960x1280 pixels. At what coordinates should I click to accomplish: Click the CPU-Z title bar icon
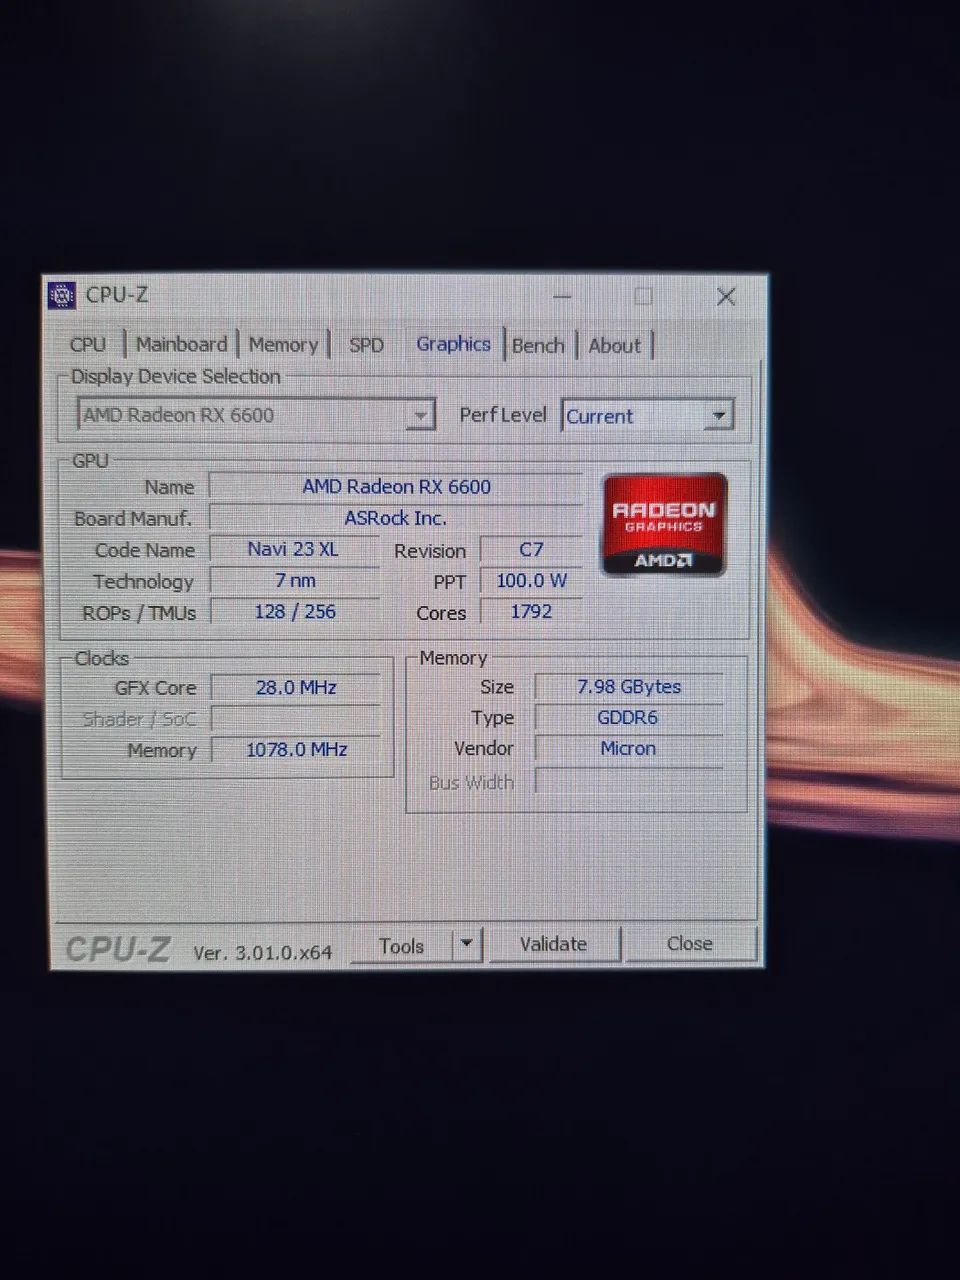[x=62, y=295]
